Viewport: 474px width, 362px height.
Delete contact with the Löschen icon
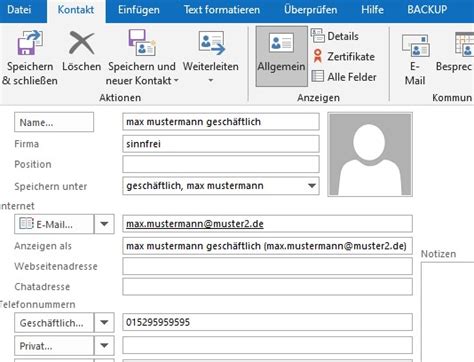click(x=81, y=43)
